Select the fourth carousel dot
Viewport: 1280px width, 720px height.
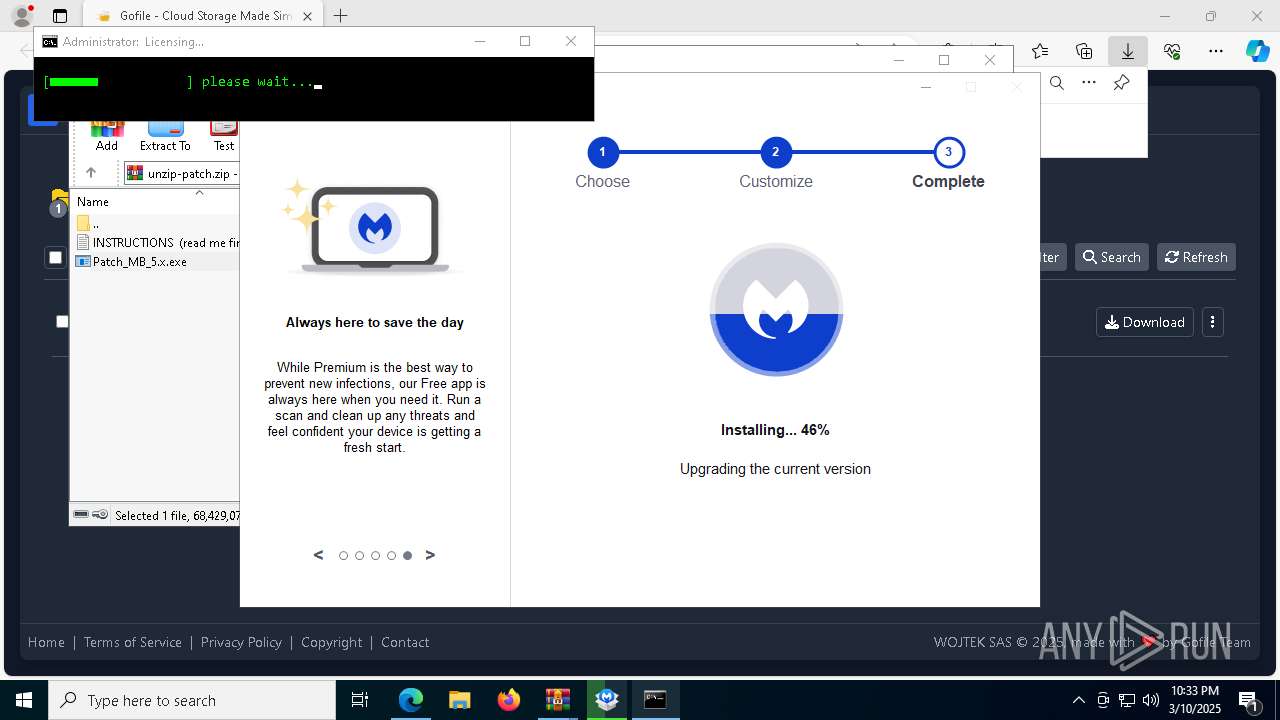click(x=391, y=556)
